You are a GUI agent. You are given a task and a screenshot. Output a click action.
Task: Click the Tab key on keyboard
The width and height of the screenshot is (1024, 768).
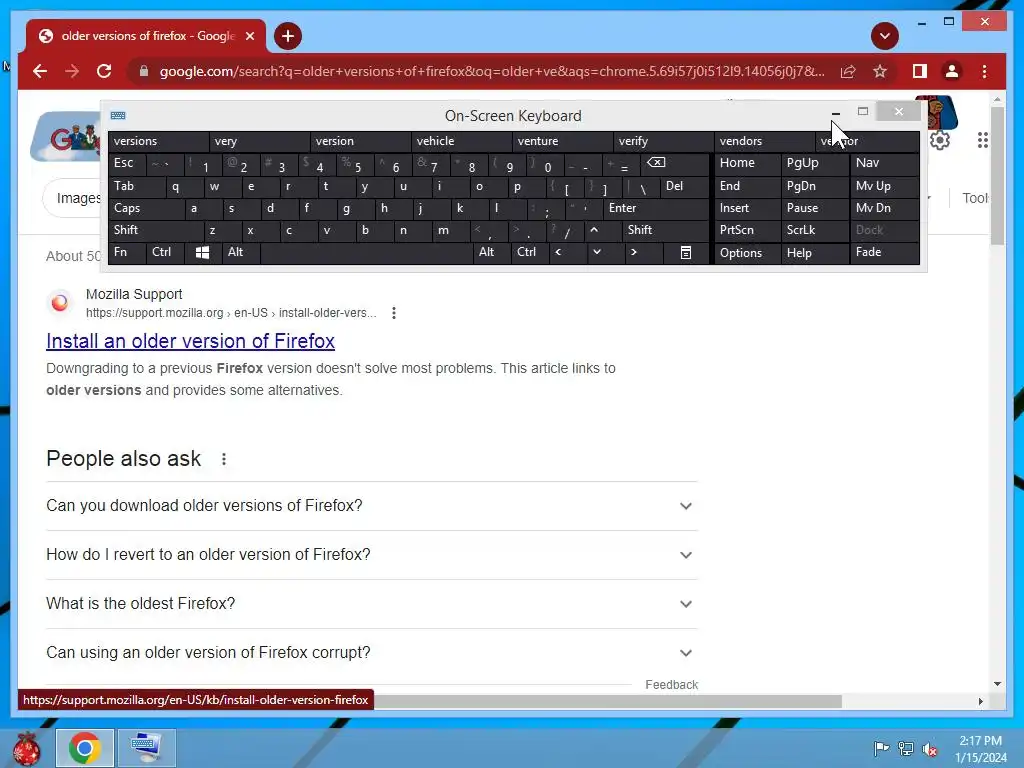136,186
